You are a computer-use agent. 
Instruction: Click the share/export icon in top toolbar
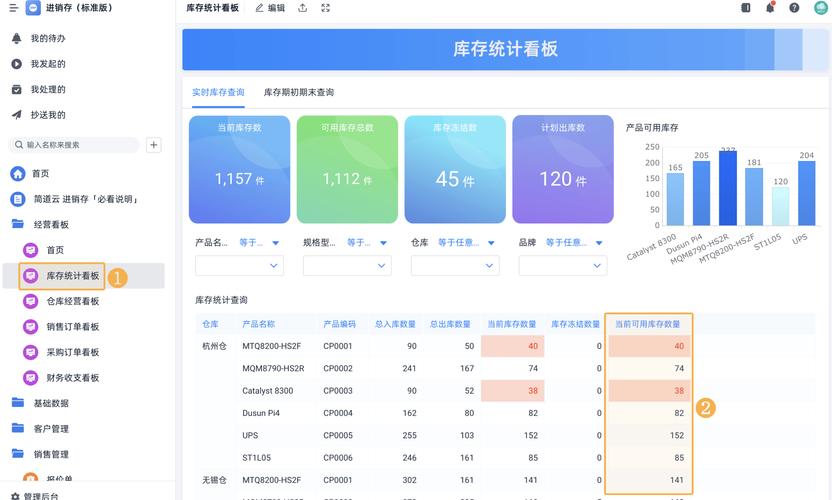coord(302,8)
